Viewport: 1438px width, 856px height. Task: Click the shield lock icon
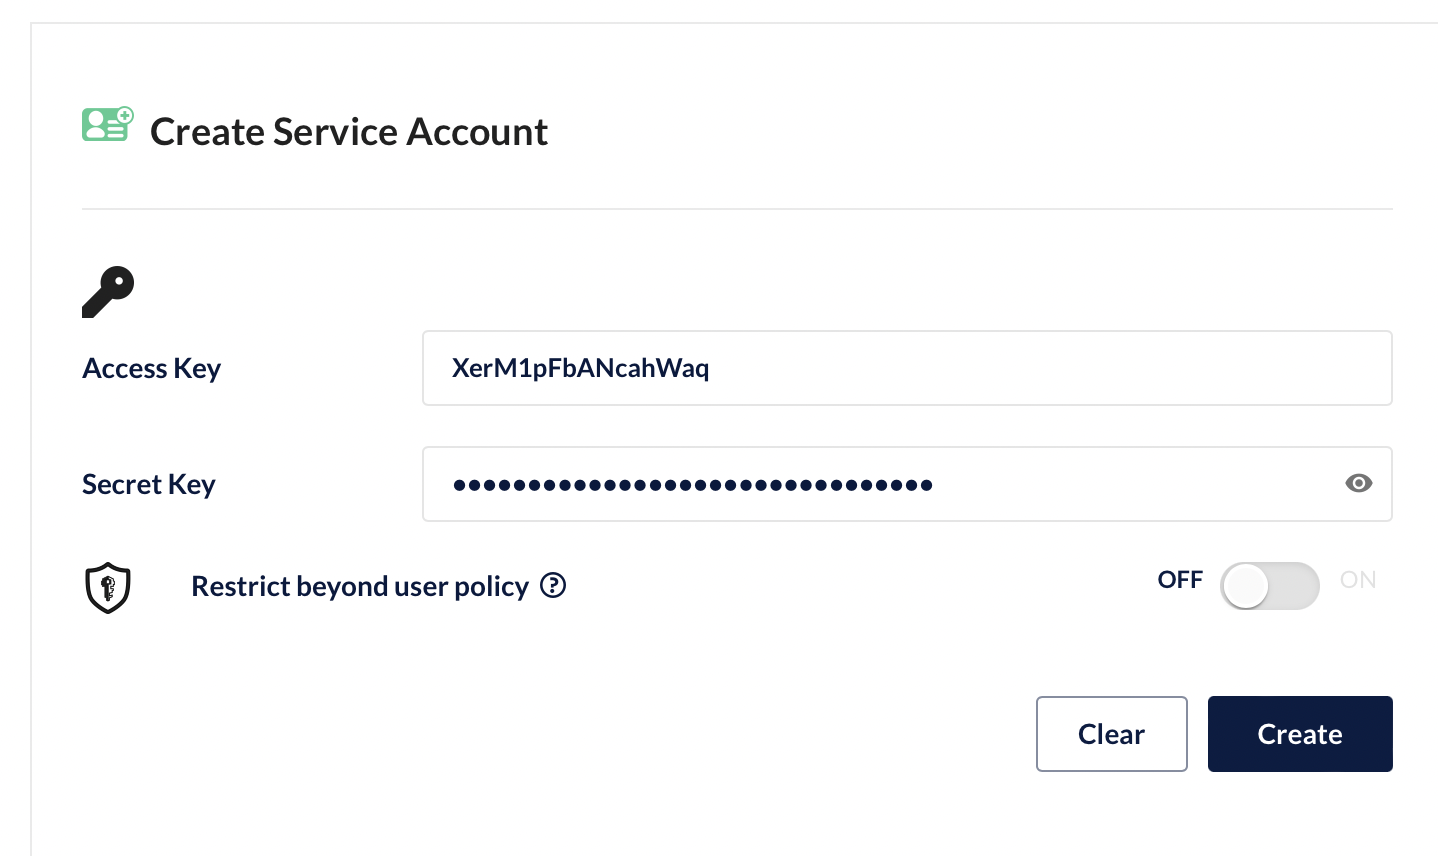point(108,587)
